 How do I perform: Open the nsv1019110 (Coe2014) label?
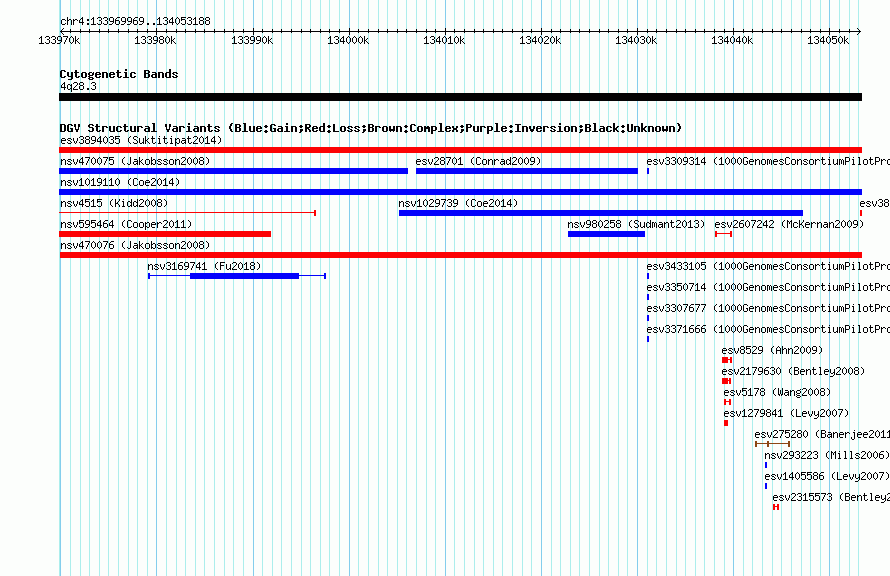120,182
